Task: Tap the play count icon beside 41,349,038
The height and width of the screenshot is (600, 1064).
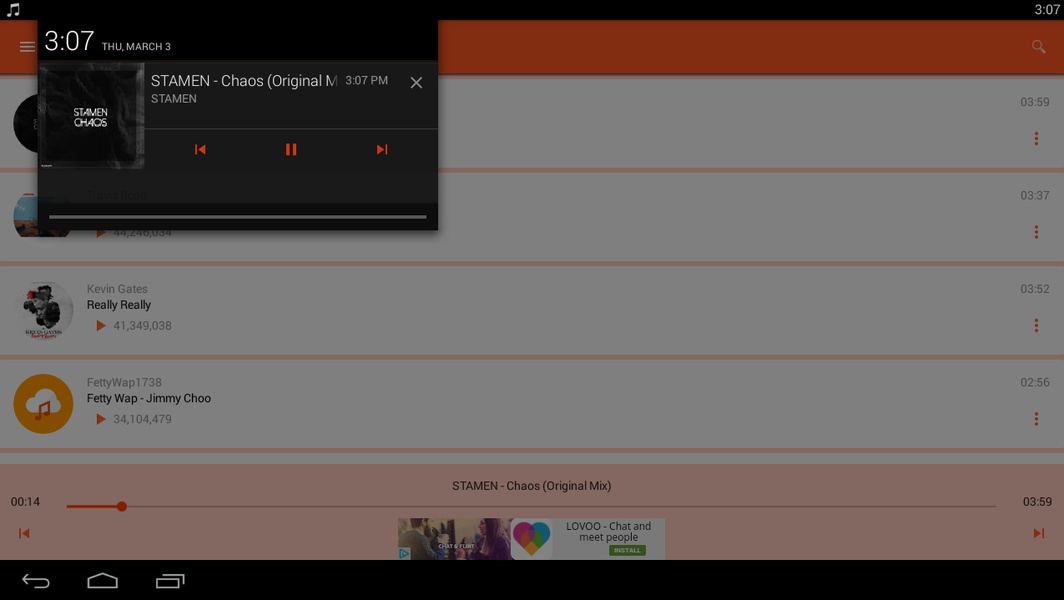Action: pos(100,326)
